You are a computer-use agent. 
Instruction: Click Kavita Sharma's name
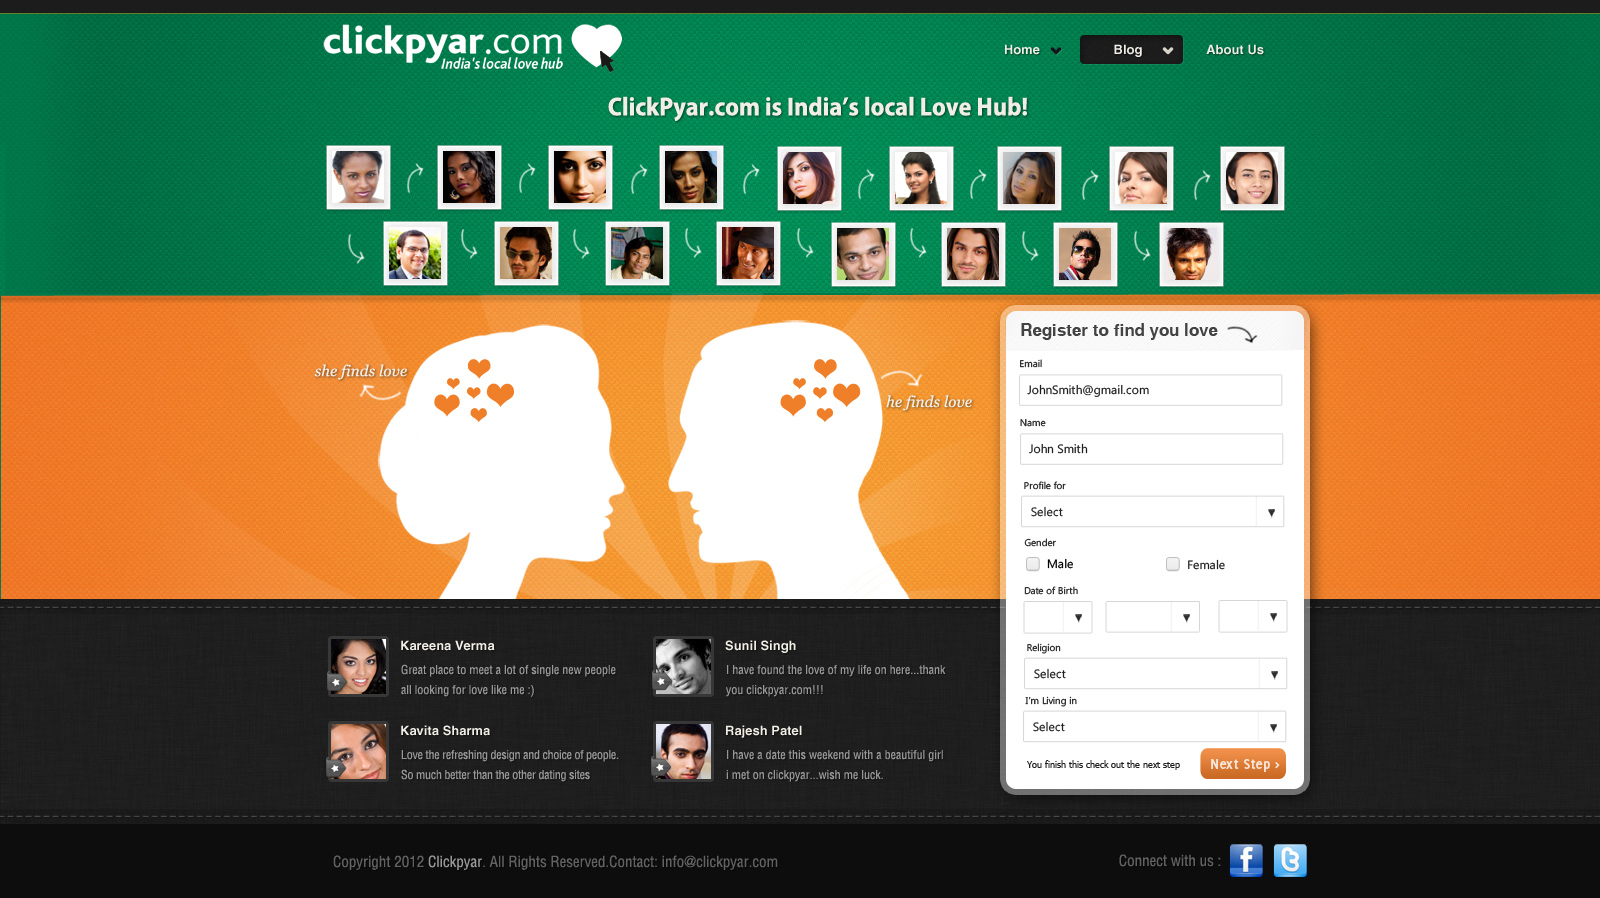click(445, 731)
